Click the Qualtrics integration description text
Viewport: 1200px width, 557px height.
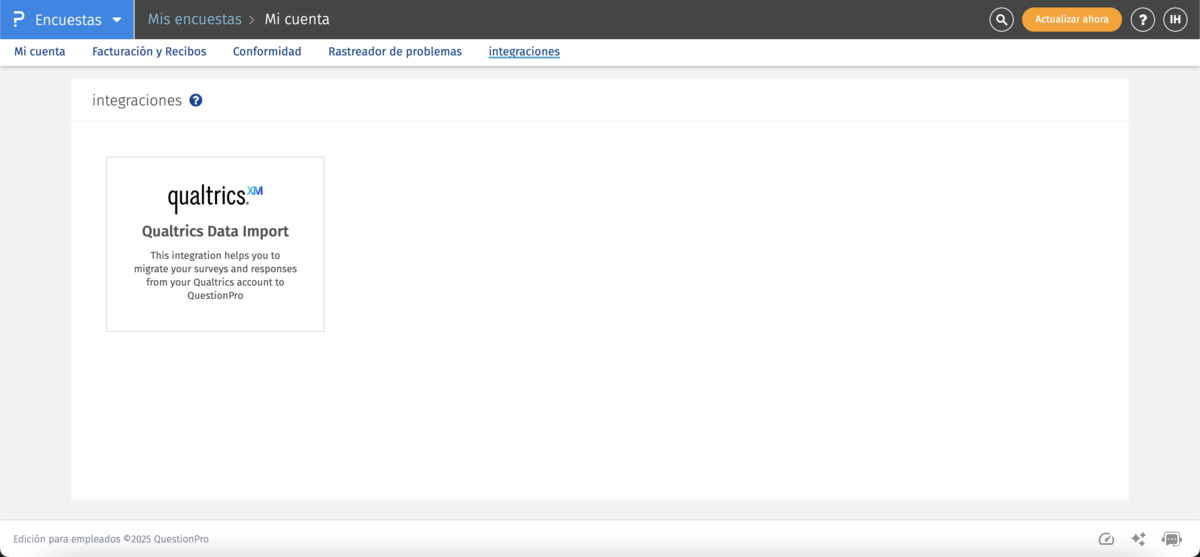coord(215,275)
